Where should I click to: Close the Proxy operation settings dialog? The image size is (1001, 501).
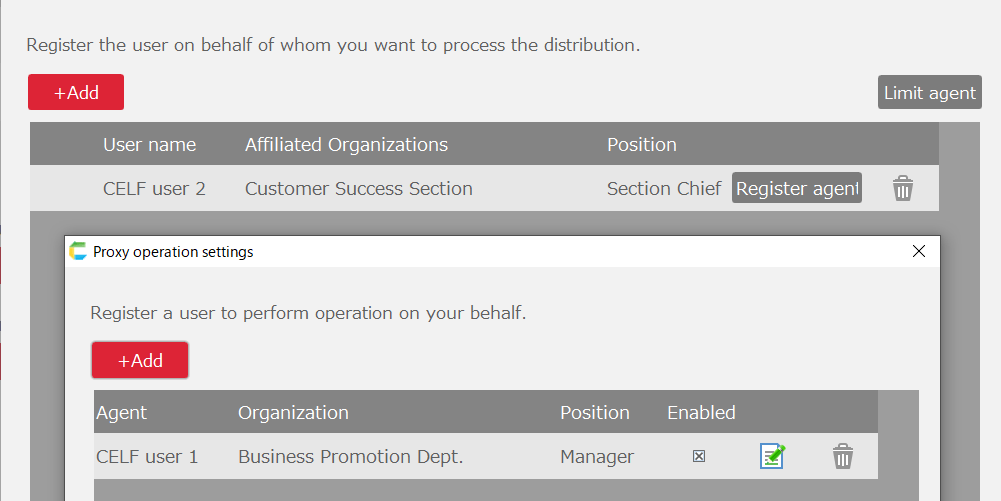919,251
